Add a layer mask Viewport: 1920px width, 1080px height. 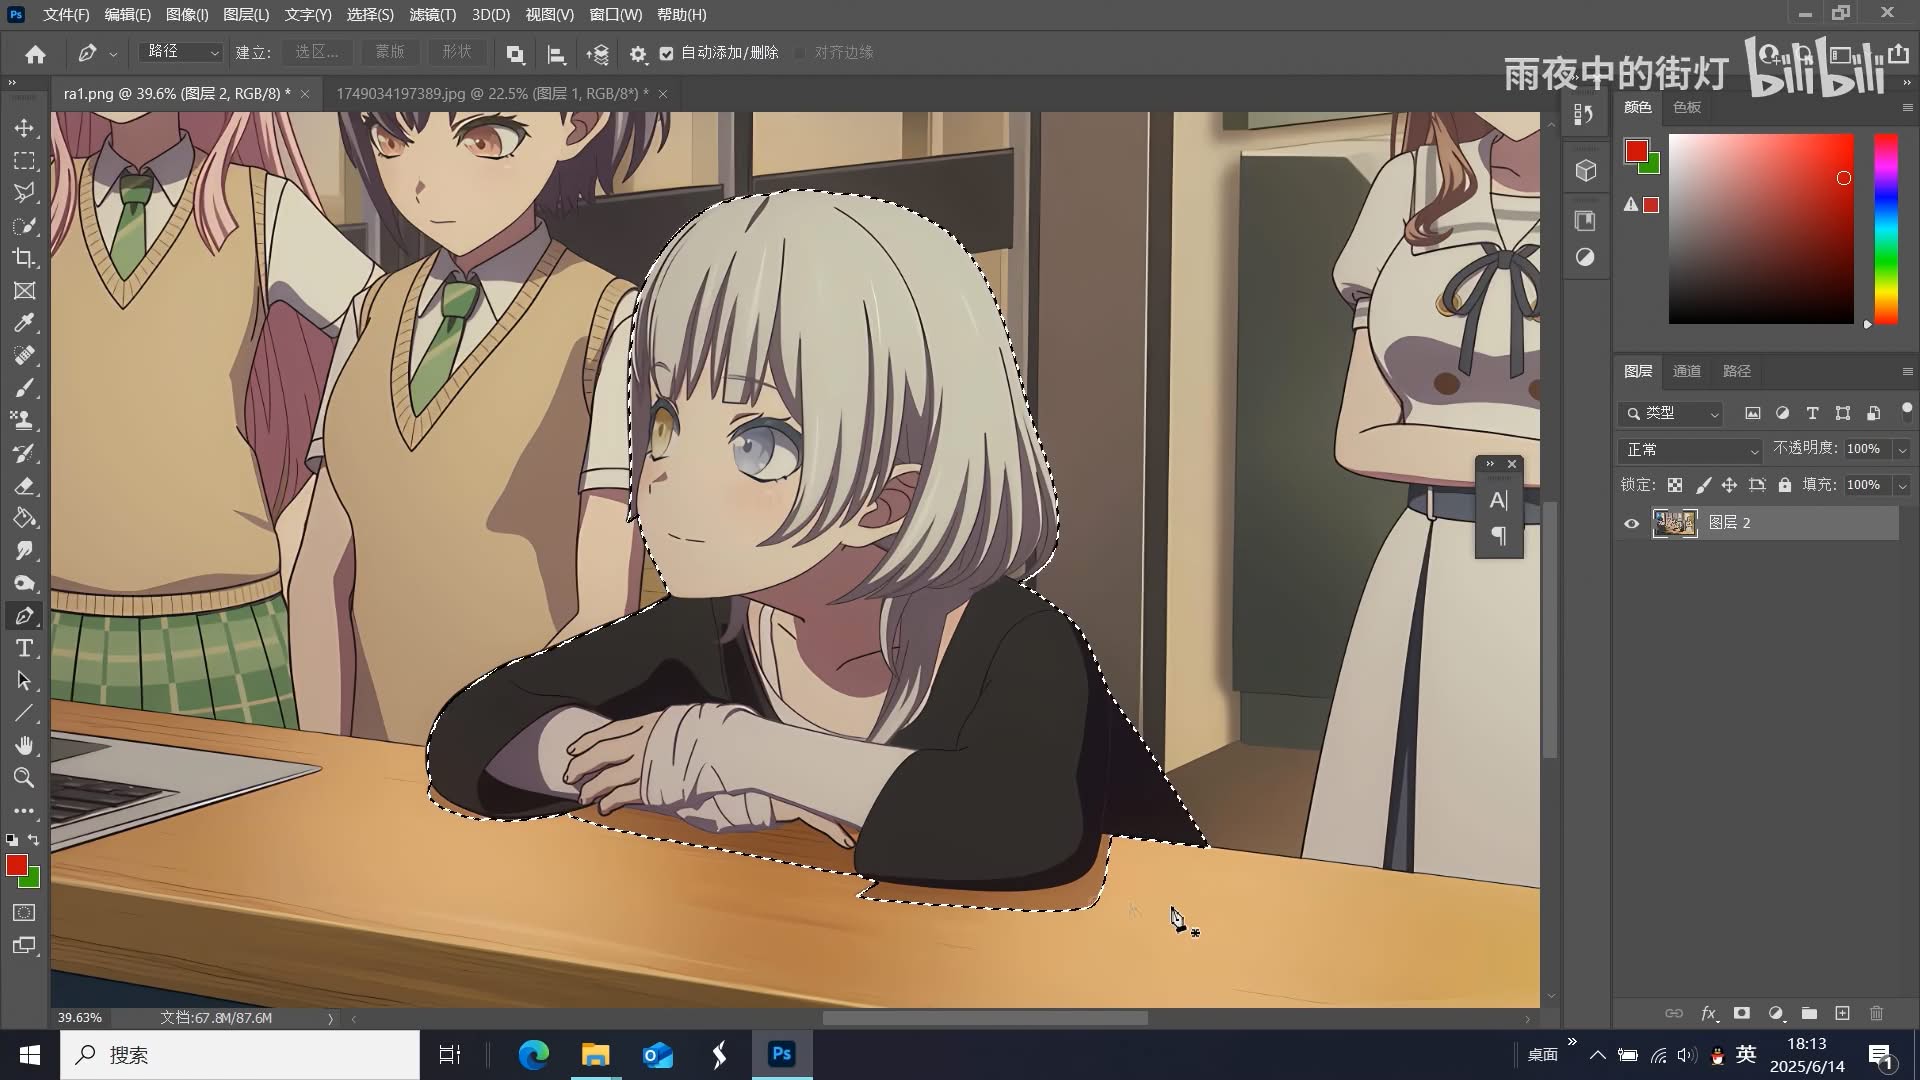click(1742, 1013)
